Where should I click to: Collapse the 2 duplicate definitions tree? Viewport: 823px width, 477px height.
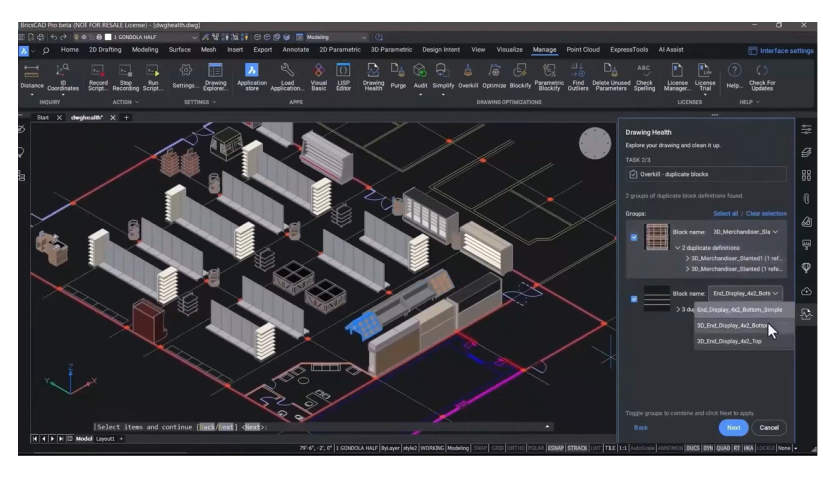679,246
